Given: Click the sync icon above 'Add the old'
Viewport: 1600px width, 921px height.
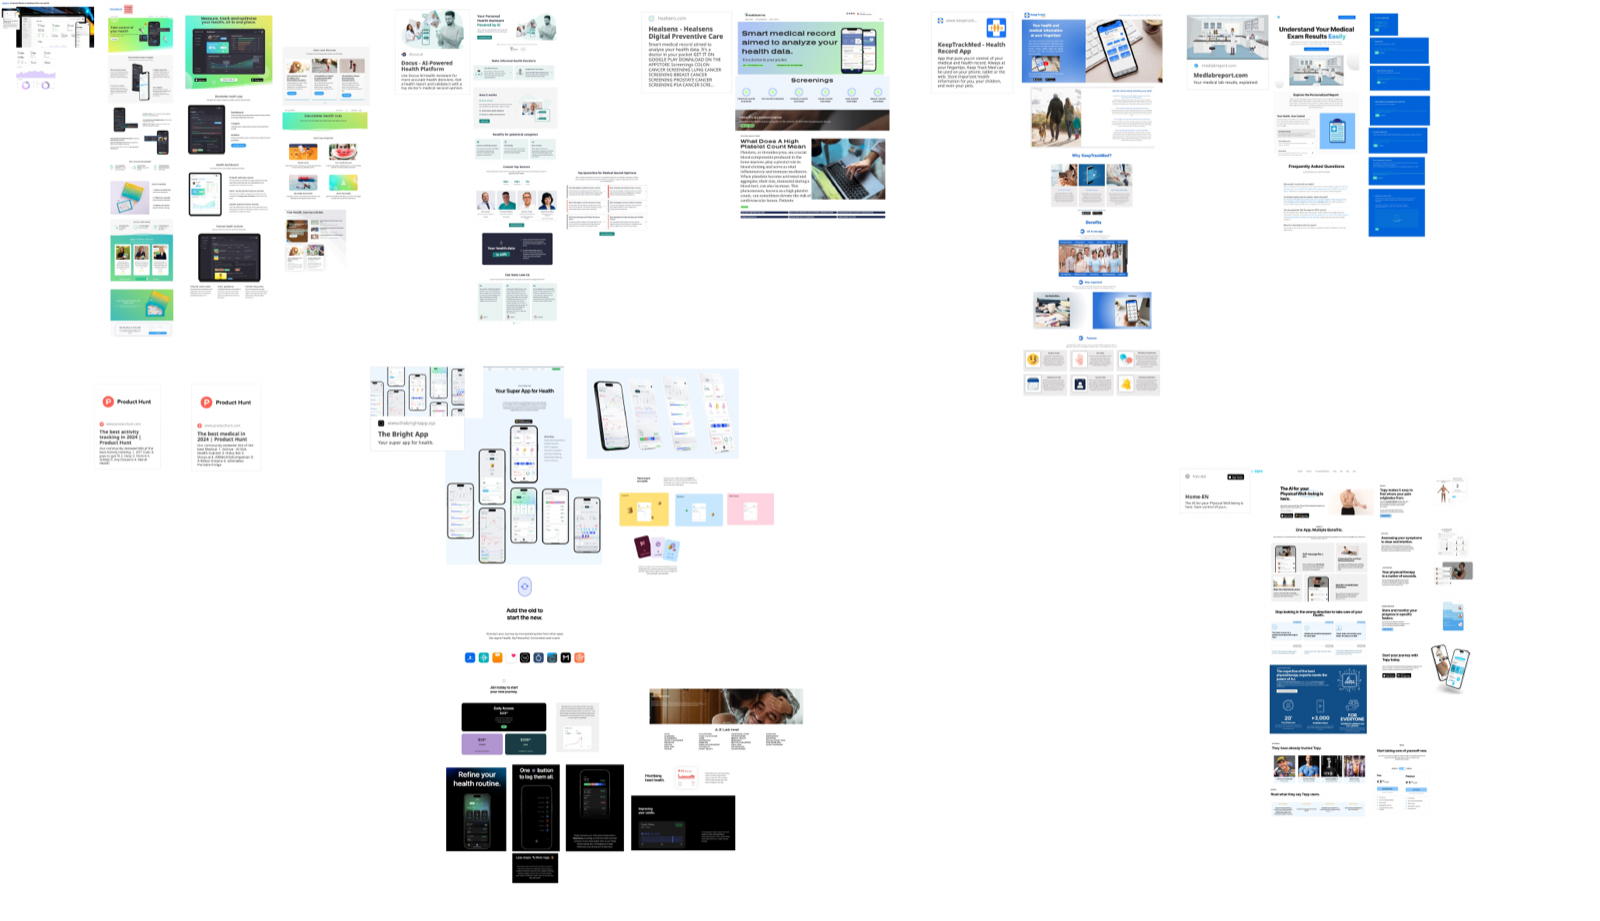Looking at the screenshot, I should click(524, 587).
